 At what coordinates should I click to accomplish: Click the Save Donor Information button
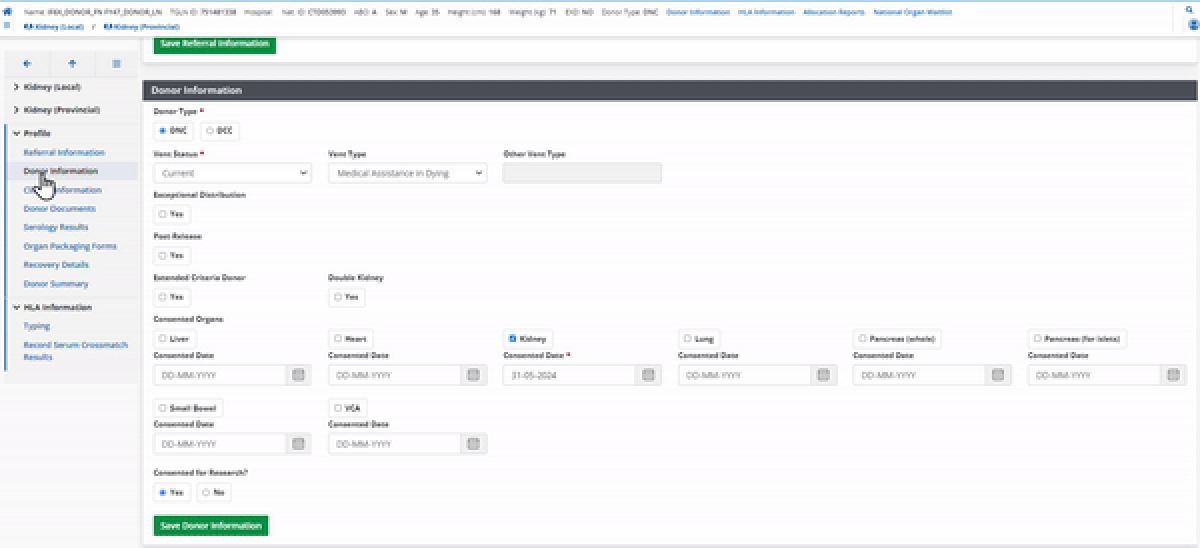pos(211,525)
